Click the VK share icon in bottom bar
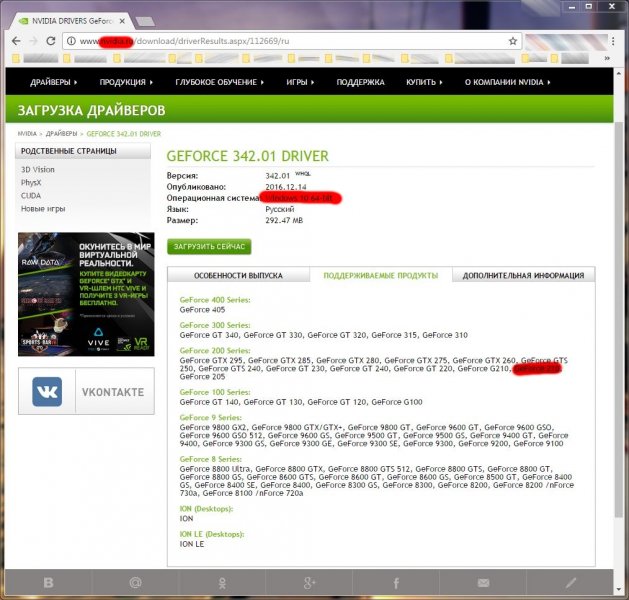Image resolution: width=629 pixels, height=600 pixels. pyautogui.click(x=47, y=582)
